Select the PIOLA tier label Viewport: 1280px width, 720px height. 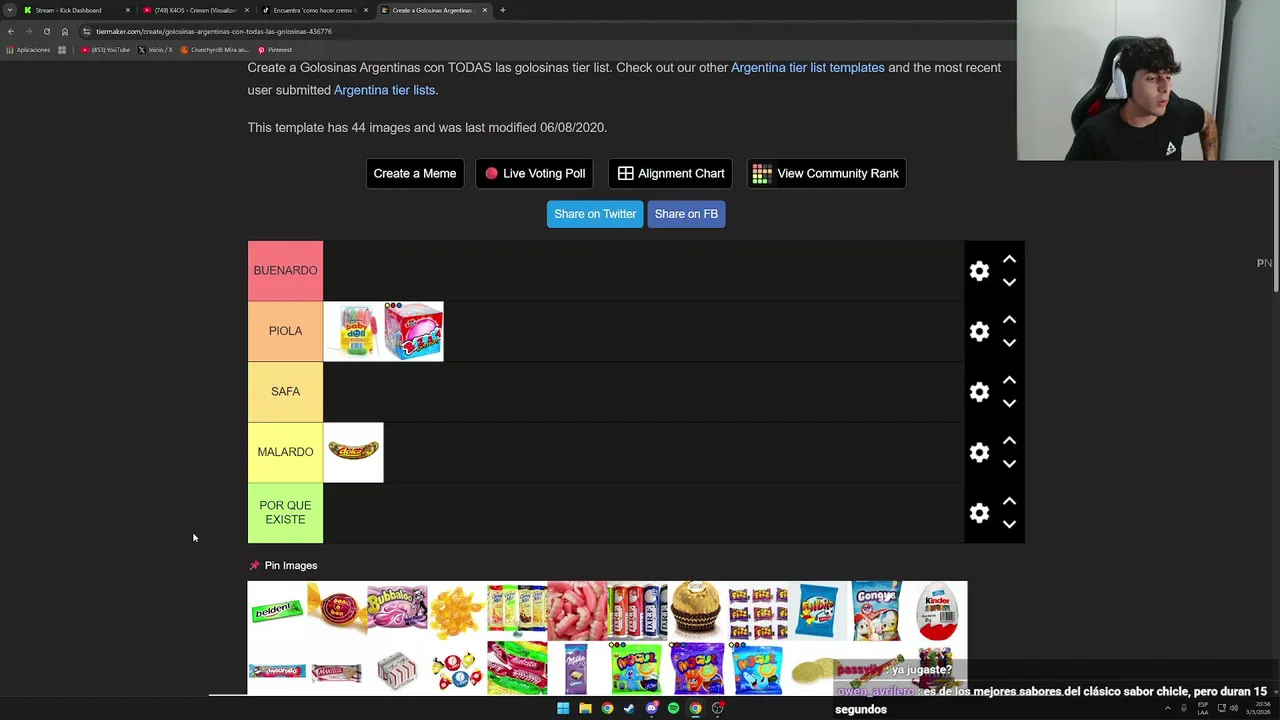click(x=285, y=331)
